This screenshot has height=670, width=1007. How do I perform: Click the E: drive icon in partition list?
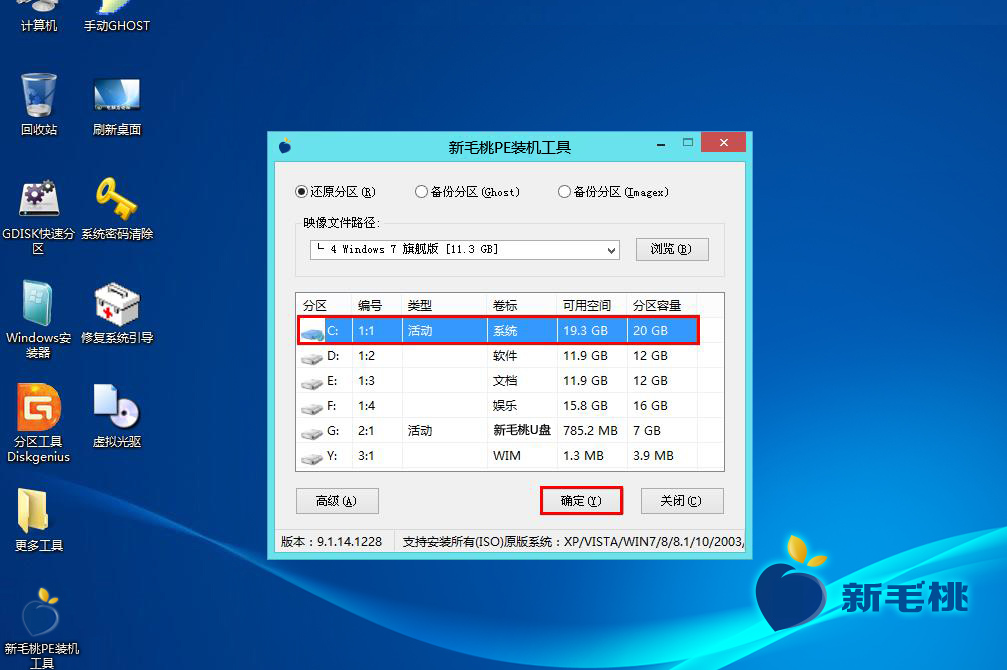coord(313,383)
